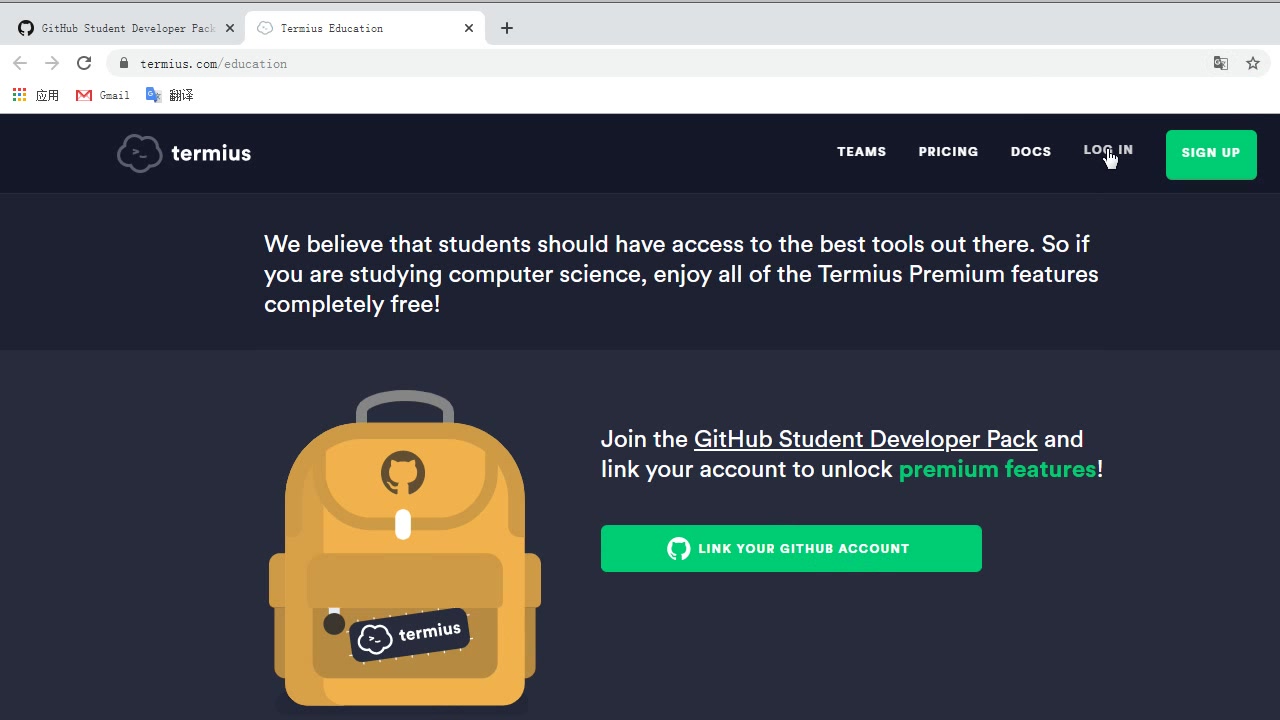Click the GitHub octocat on the backpack
Image resolution: width=1280 pixels, height=720 pixels.
[404, 472]
